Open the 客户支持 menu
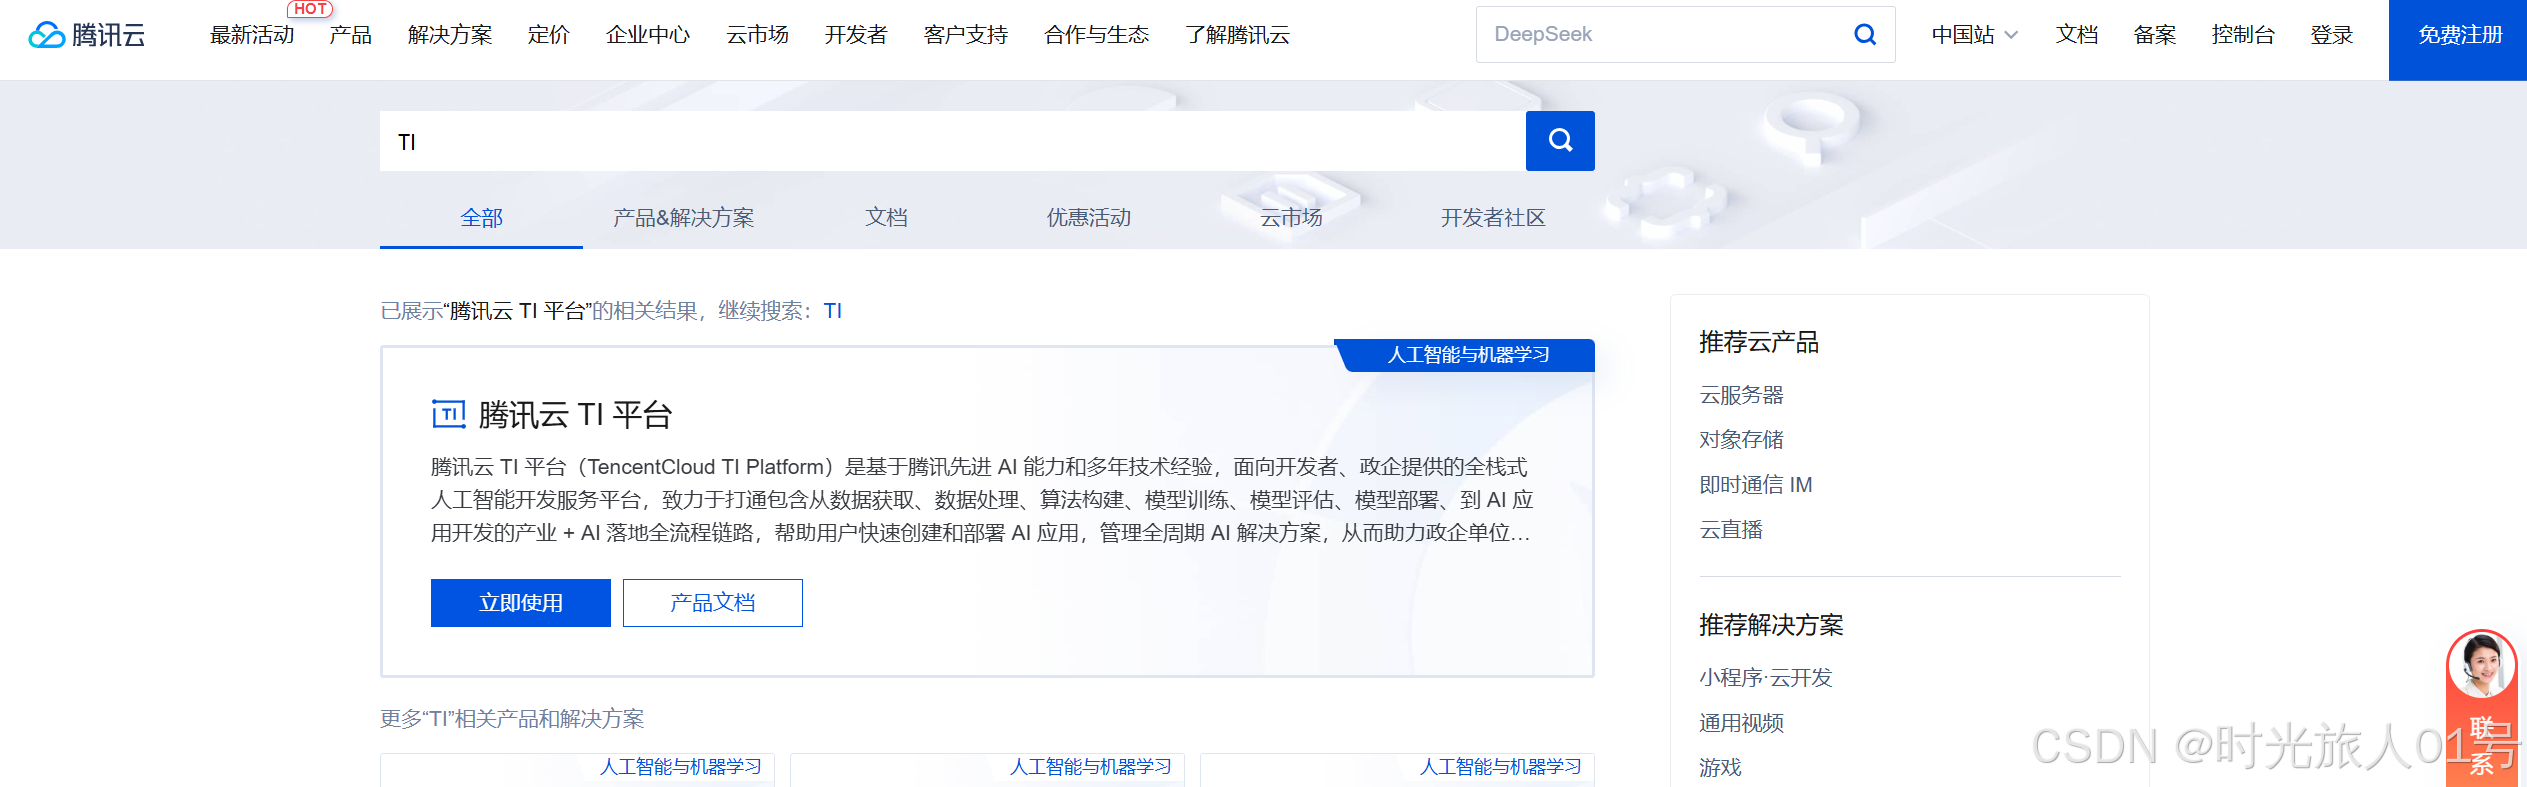 coord(966,35)
